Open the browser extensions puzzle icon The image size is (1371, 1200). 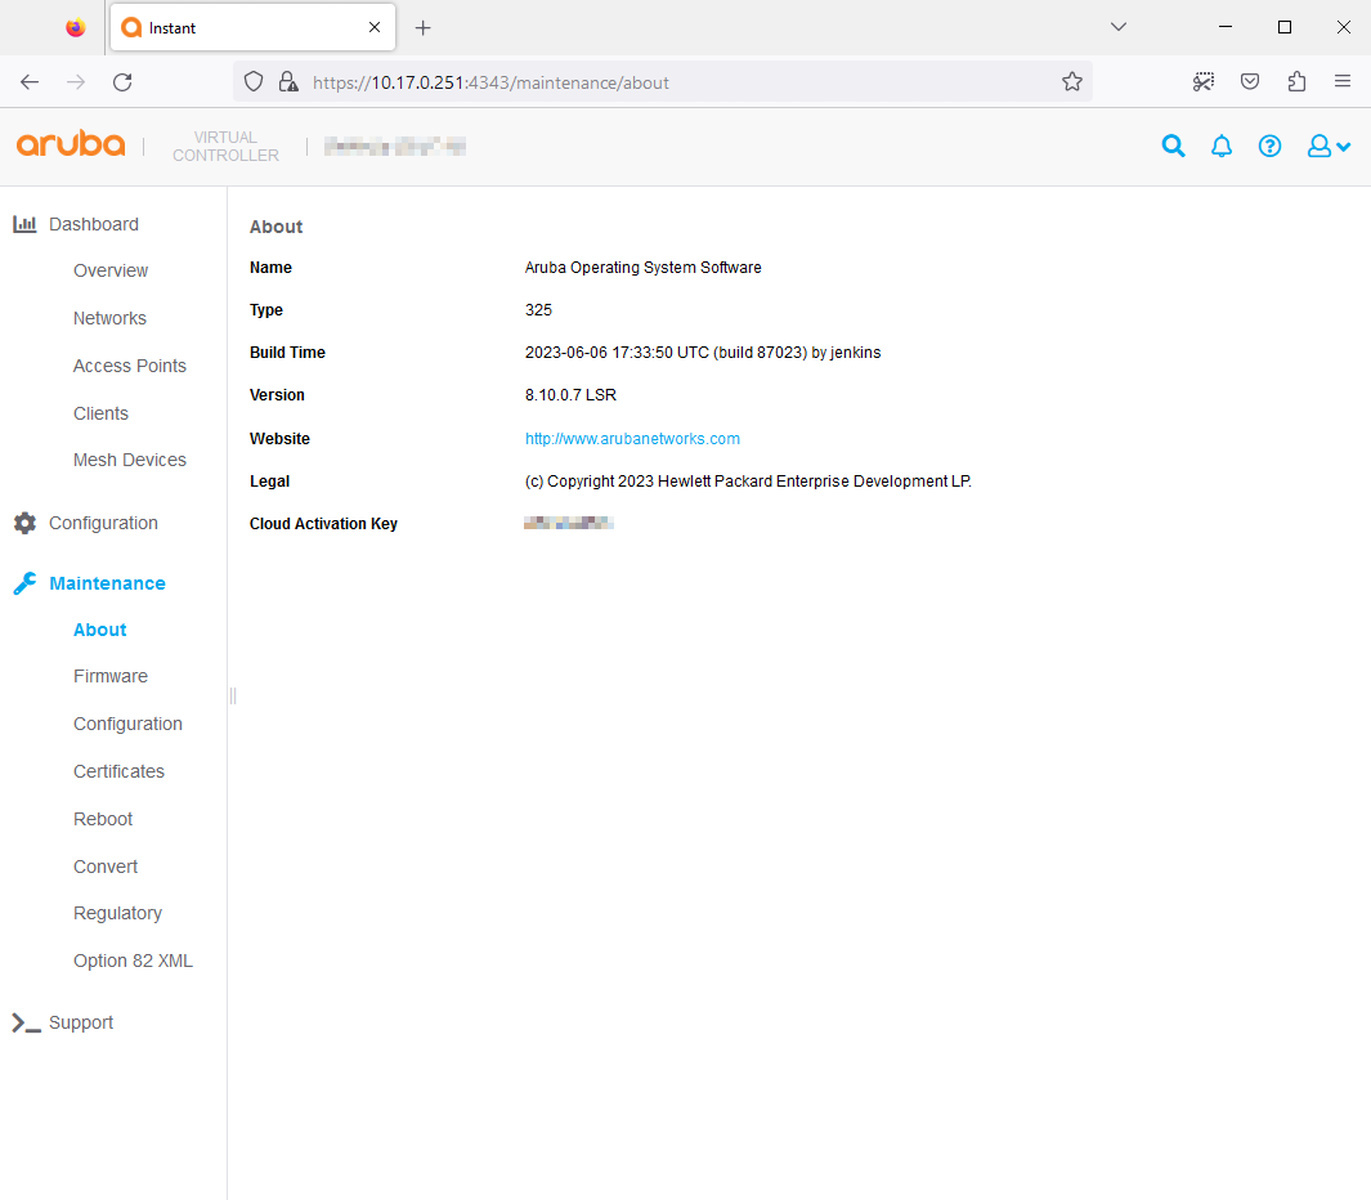tap(1297, 82)
